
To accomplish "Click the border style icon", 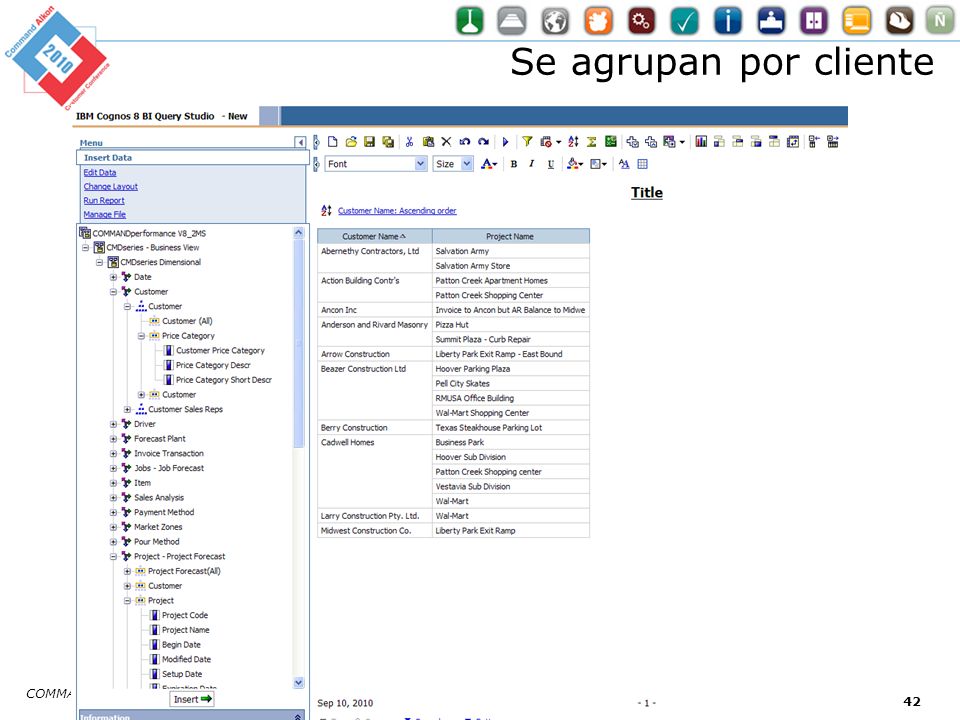I will point(598,164).
